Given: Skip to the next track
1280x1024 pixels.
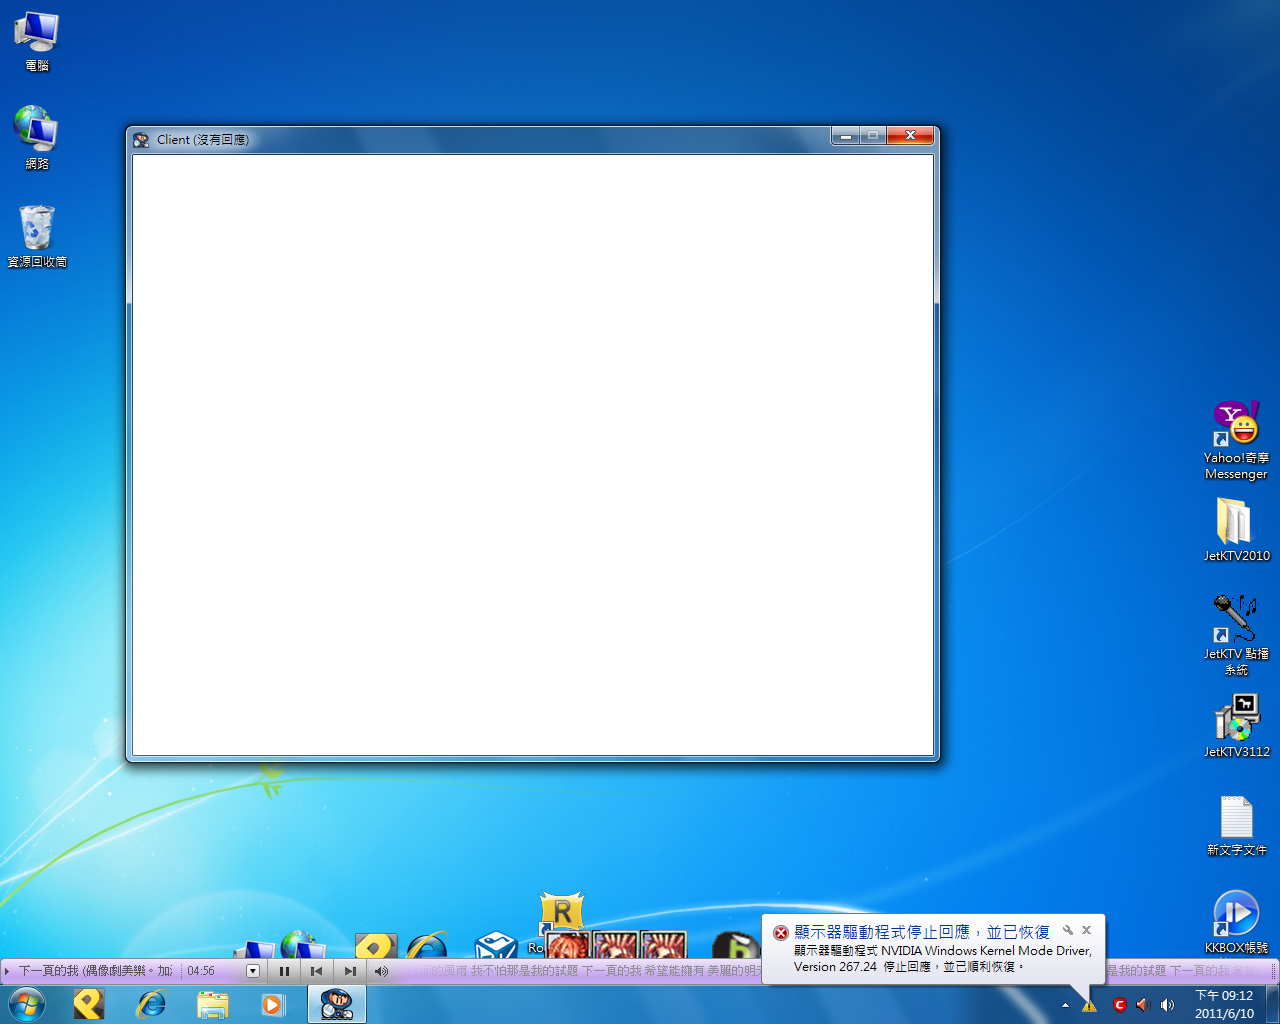Looking at the screenshot, I should [349, 971].
